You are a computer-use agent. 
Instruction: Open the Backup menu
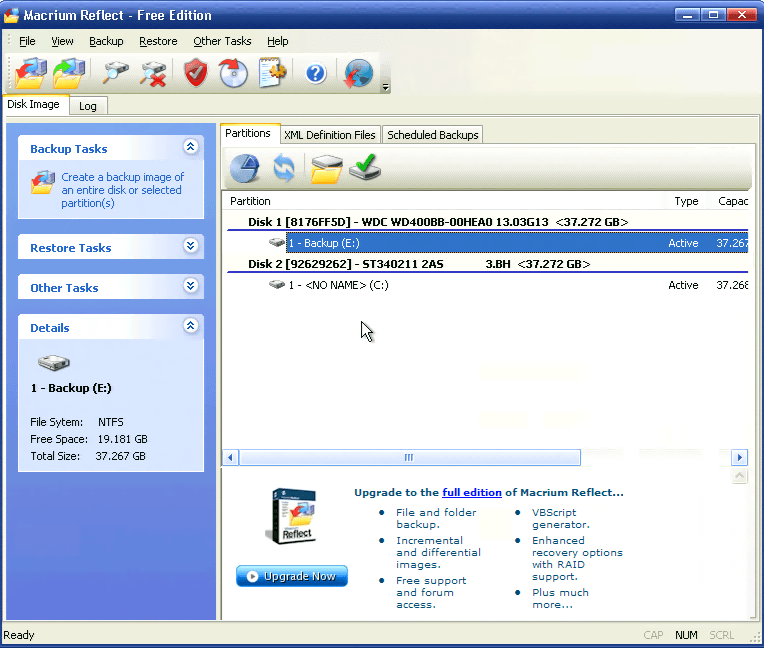[x=106, y=41]
